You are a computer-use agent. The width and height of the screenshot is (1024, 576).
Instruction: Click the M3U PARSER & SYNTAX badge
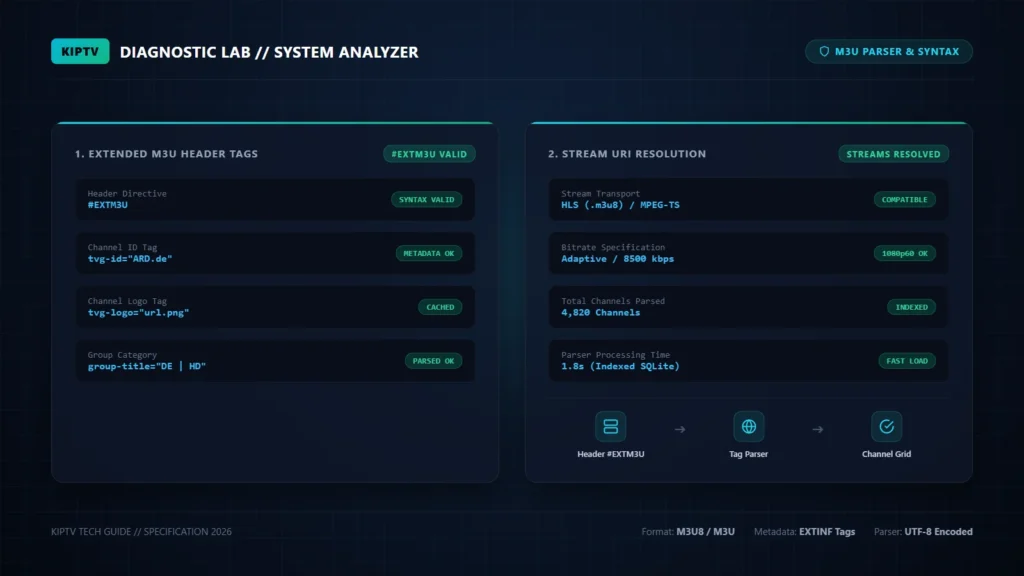pos(889,52)
